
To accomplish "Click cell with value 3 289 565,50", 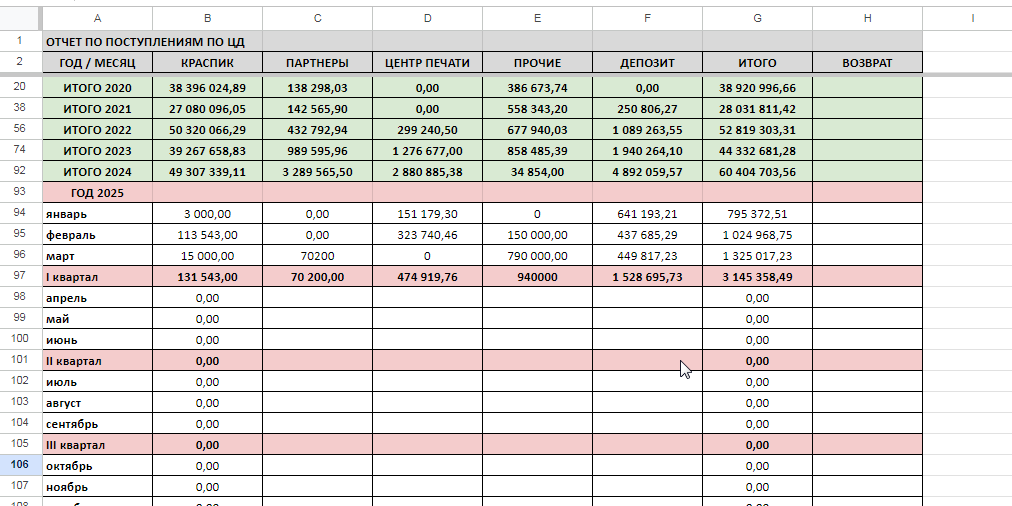I will pos(318,172).
